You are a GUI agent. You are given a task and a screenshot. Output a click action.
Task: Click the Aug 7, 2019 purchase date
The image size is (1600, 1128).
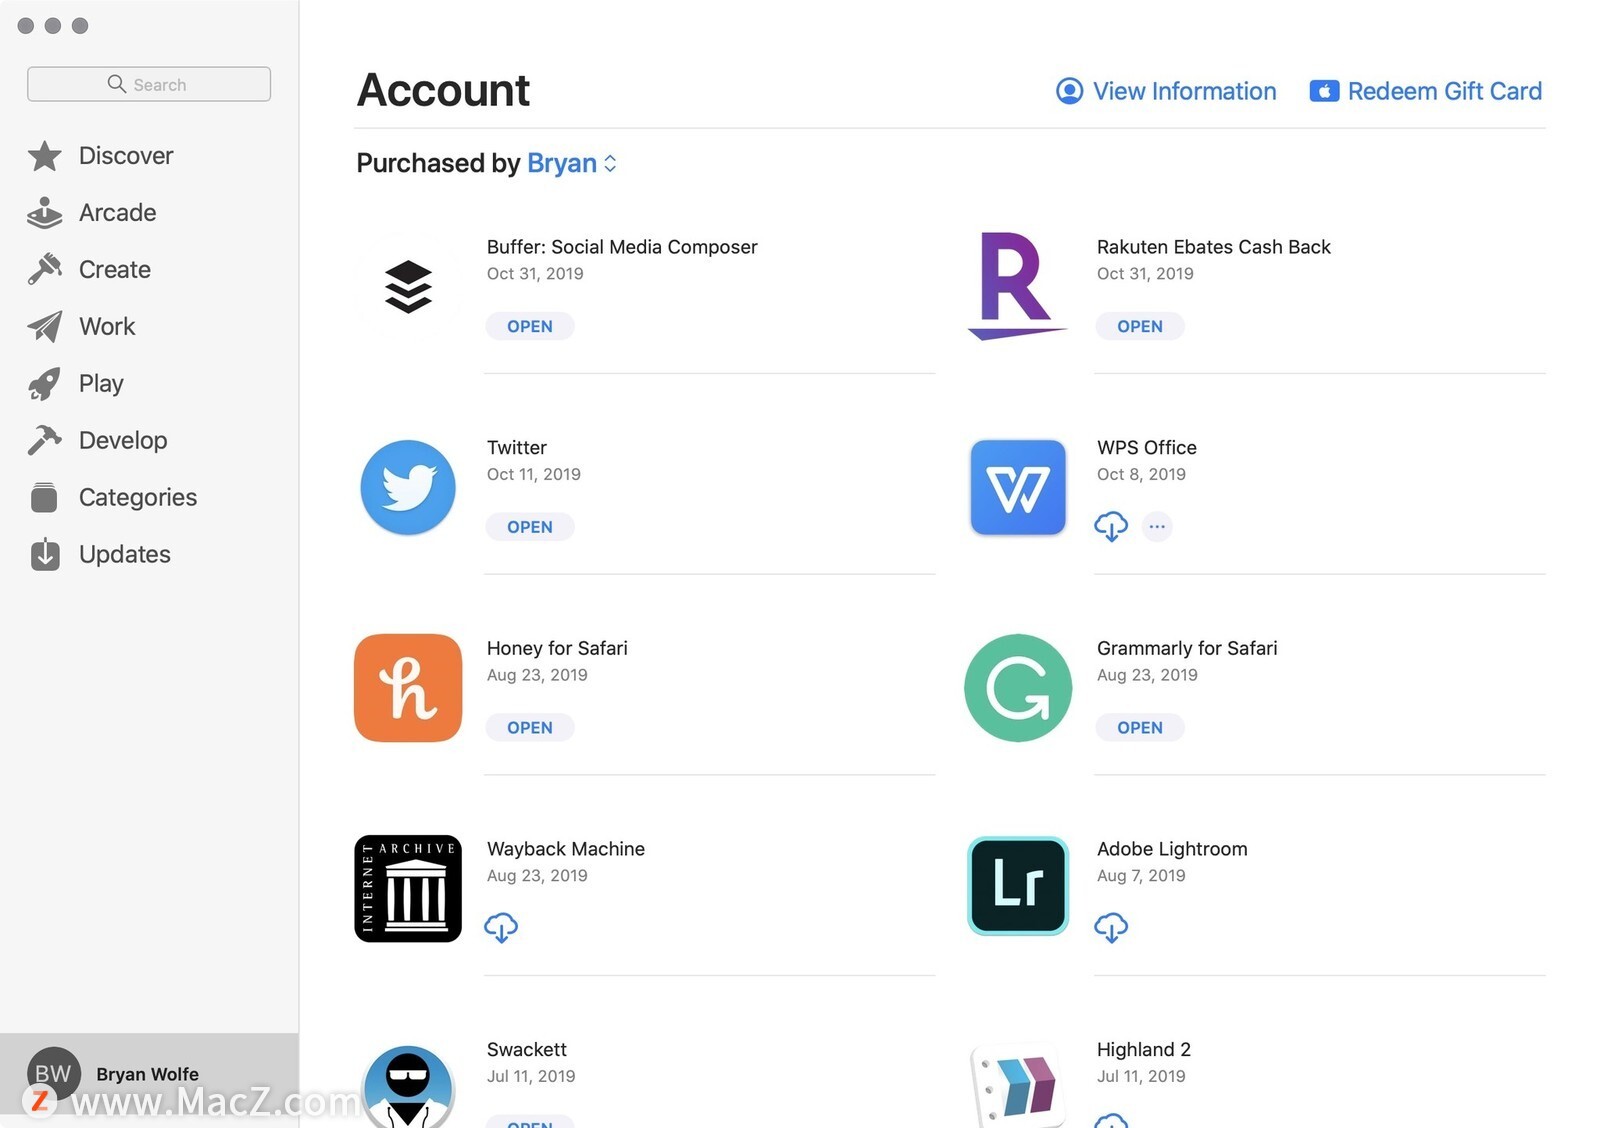[x=1141, y=875]
